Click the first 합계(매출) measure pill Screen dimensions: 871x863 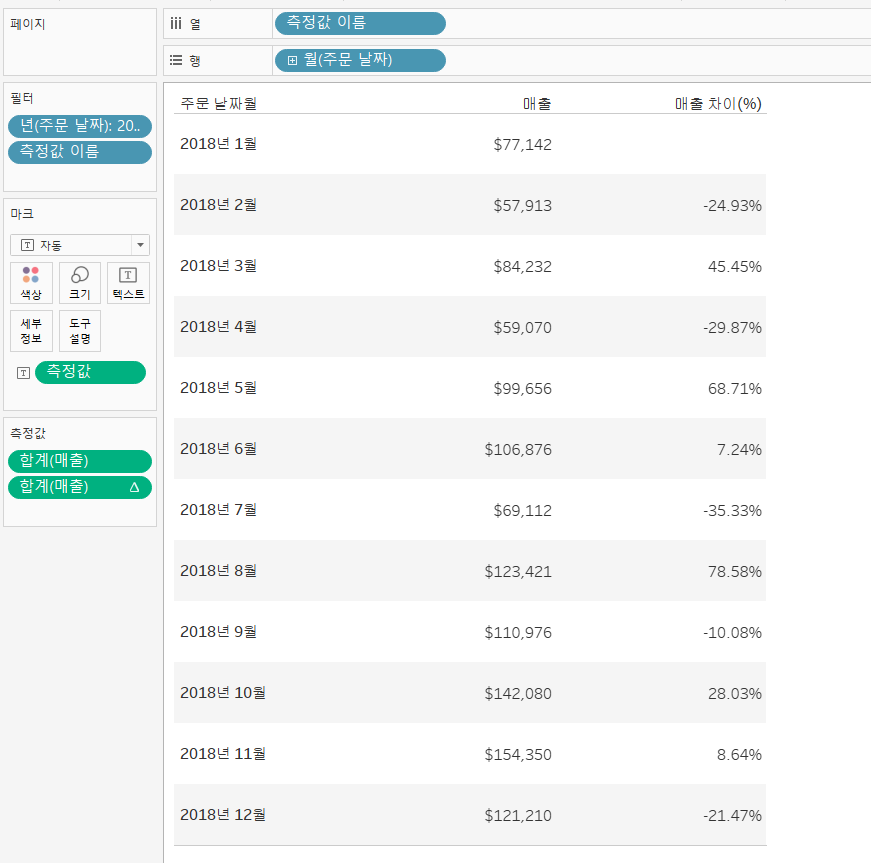point(80,461)
